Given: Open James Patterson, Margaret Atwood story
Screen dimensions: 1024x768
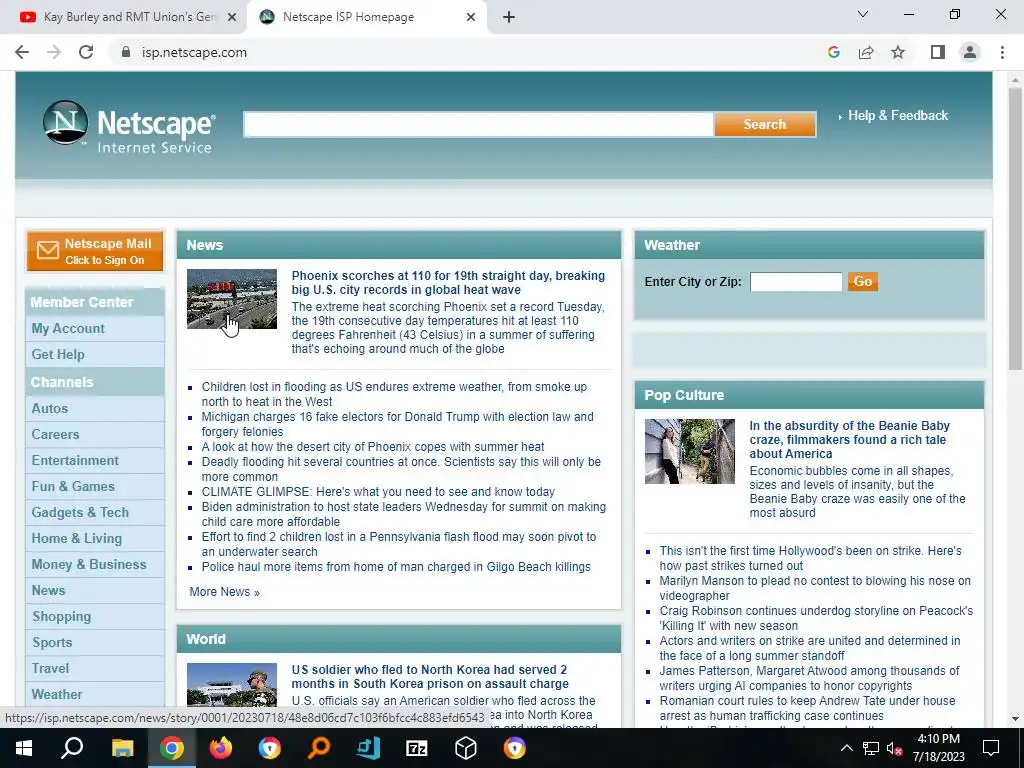Looking at the screenshot, I should 809,678.
